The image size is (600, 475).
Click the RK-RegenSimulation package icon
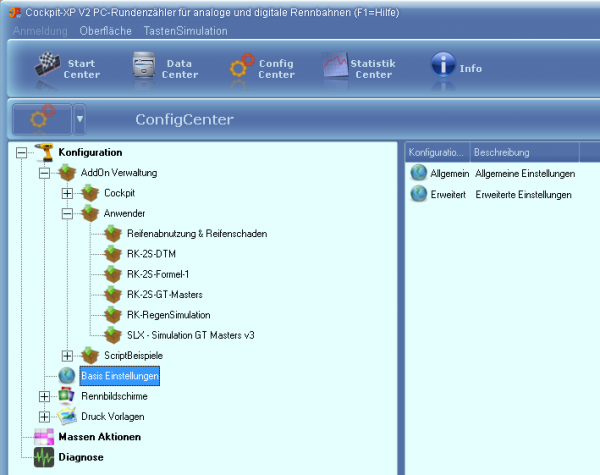113,315
